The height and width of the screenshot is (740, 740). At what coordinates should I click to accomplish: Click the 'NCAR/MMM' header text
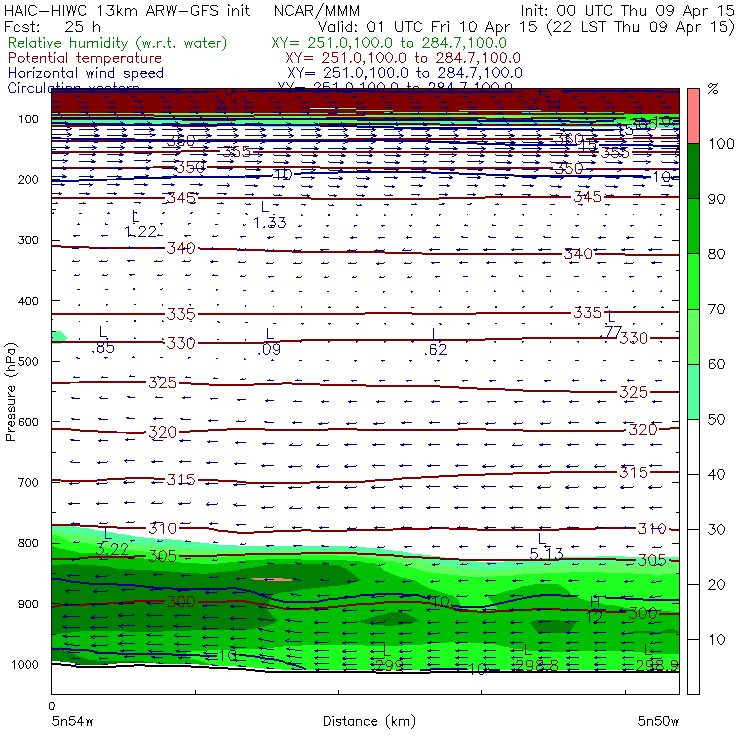(x=317, y=11)
